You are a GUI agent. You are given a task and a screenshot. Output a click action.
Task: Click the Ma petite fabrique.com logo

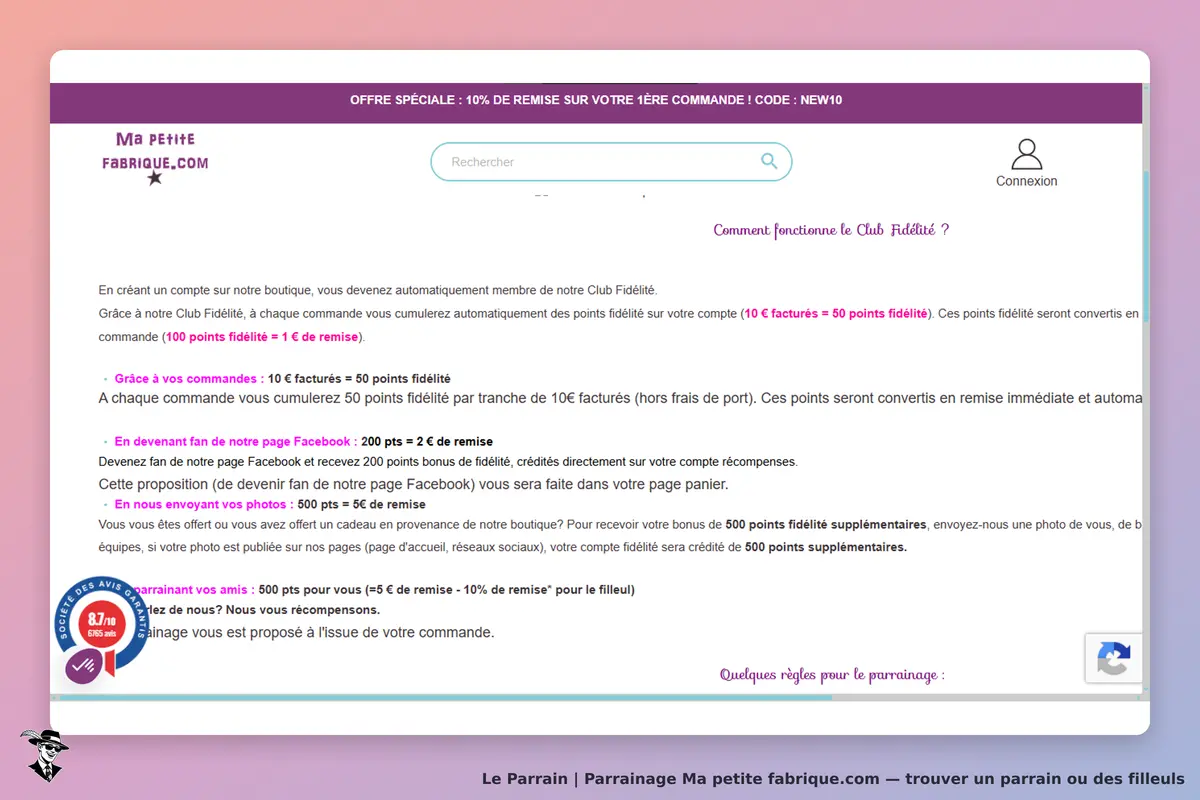click(x=155, y=158)
